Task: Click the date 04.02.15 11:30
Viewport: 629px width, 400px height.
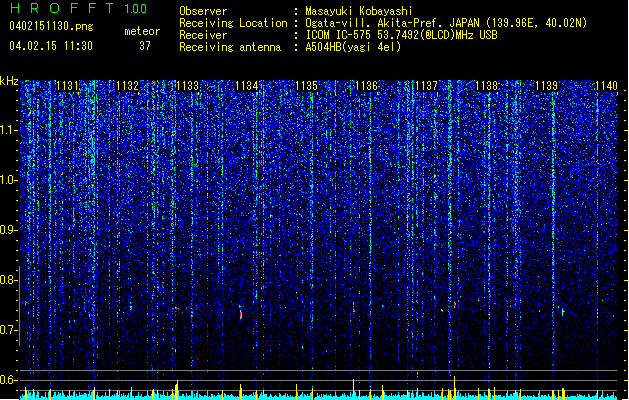Action: pyautogui.click(x=51, y=46)
